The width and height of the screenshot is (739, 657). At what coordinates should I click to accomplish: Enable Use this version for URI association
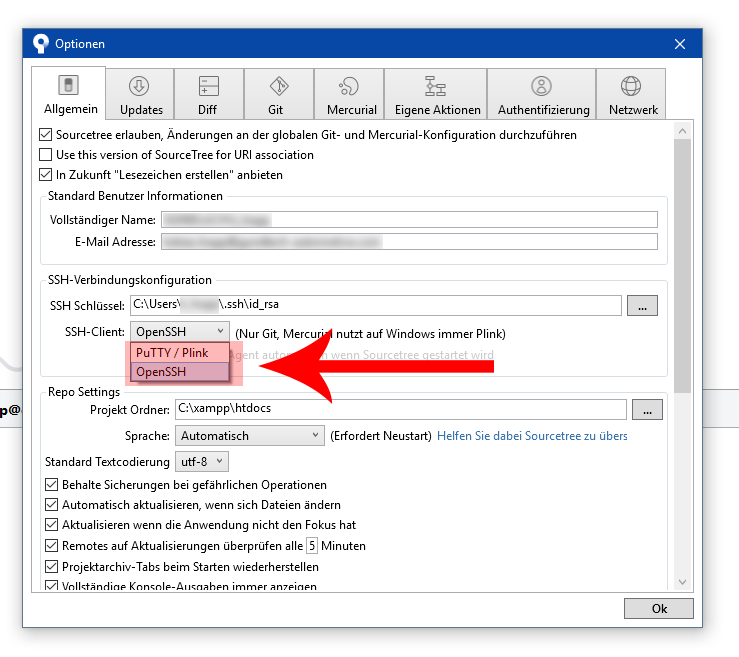(x=45, y=155)
